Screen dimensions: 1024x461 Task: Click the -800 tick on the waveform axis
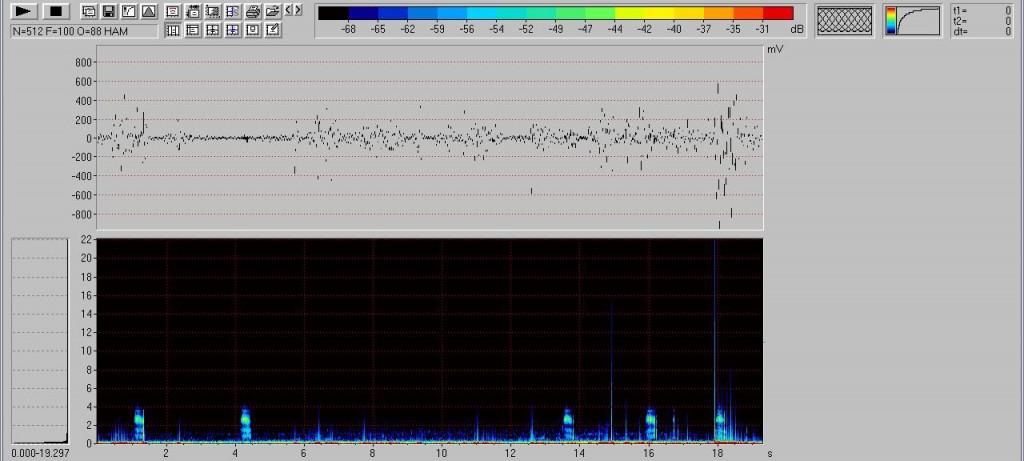point(82,214)
